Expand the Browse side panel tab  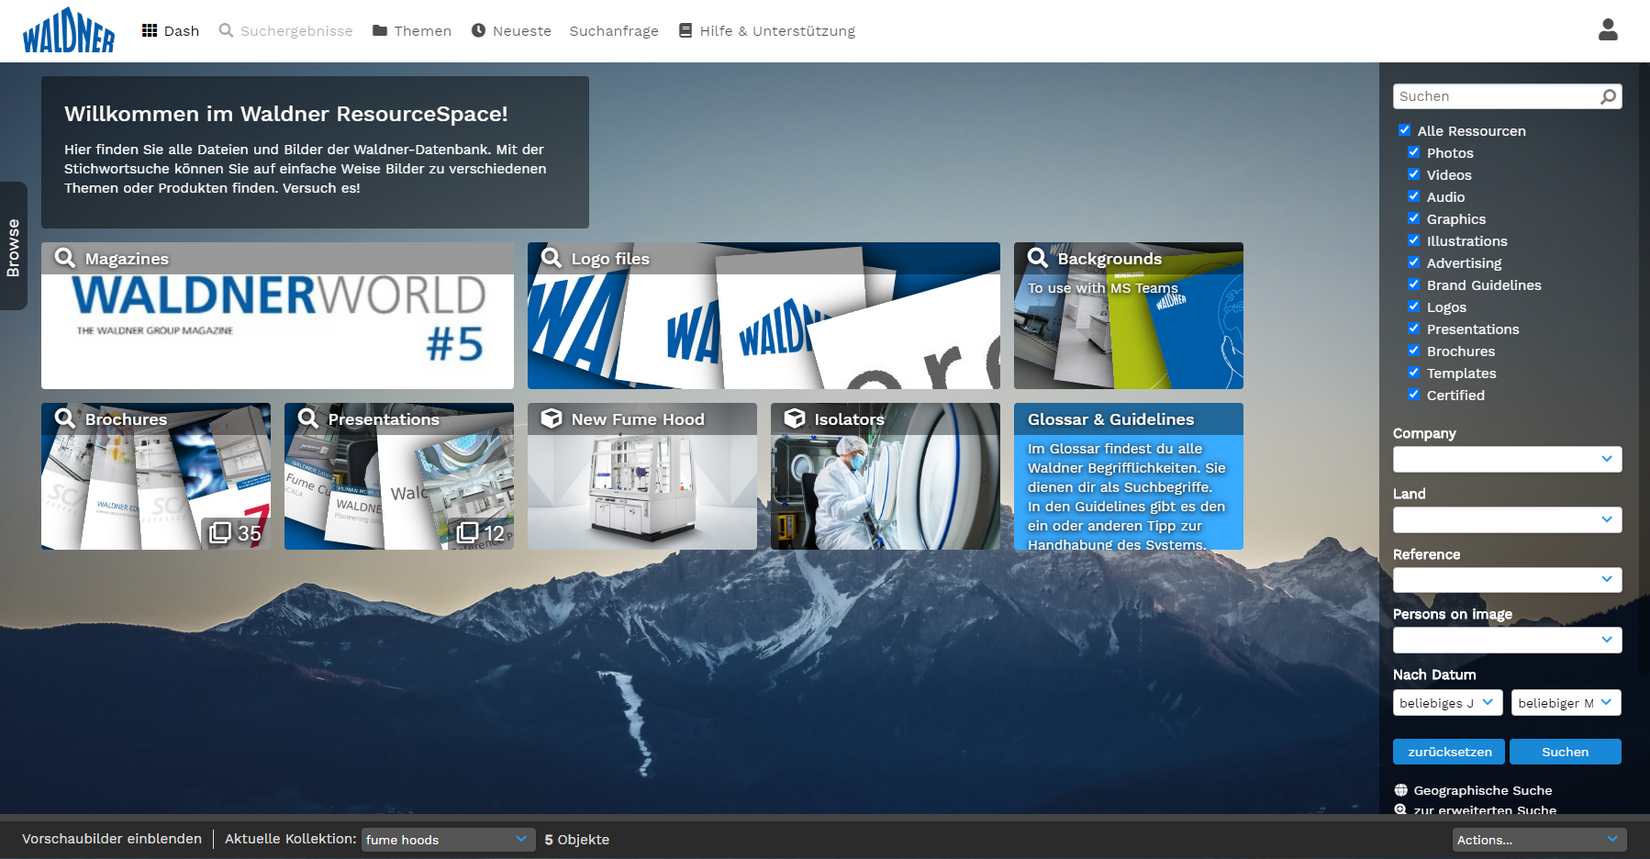point(13,246)
